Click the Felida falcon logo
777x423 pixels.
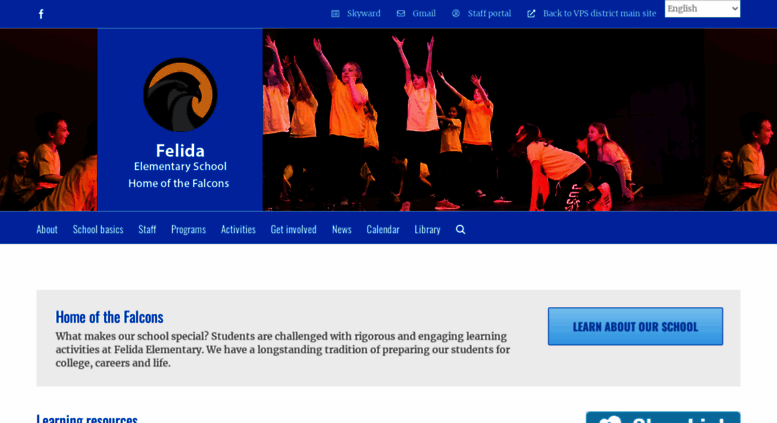tap(180, 95)
